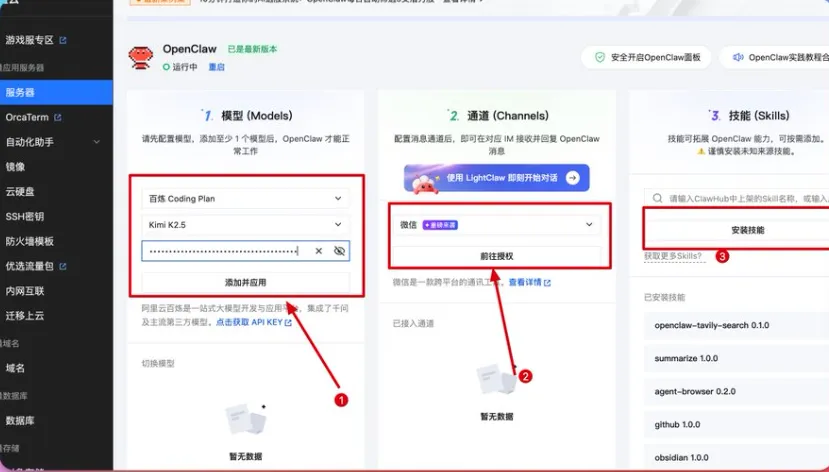Open the 游戏服专区 sidebar item
Image resolution: width=829 pixels, height=472 pixels.
pos(30,40)
